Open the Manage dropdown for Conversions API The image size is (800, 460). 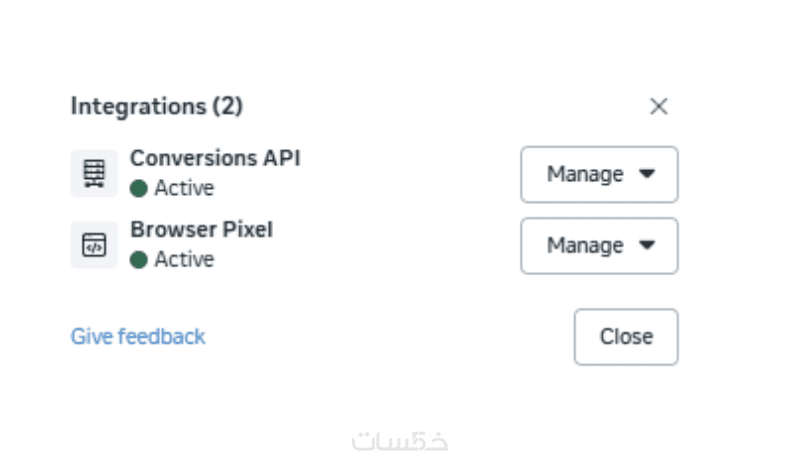click(x=599, y=174)
